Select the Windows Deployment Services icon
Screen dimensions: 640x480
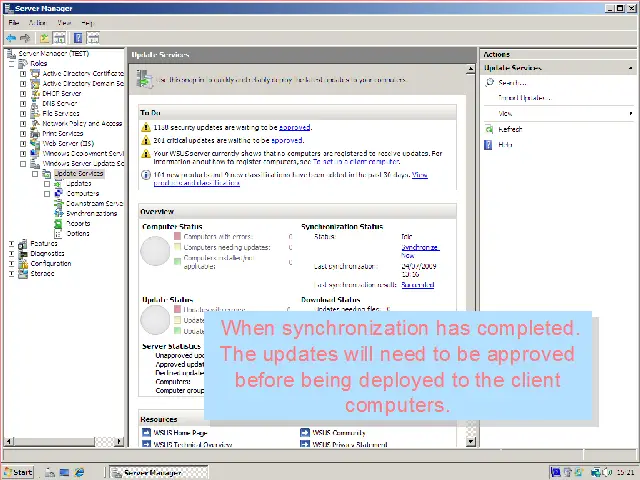(x=35, y=153)
